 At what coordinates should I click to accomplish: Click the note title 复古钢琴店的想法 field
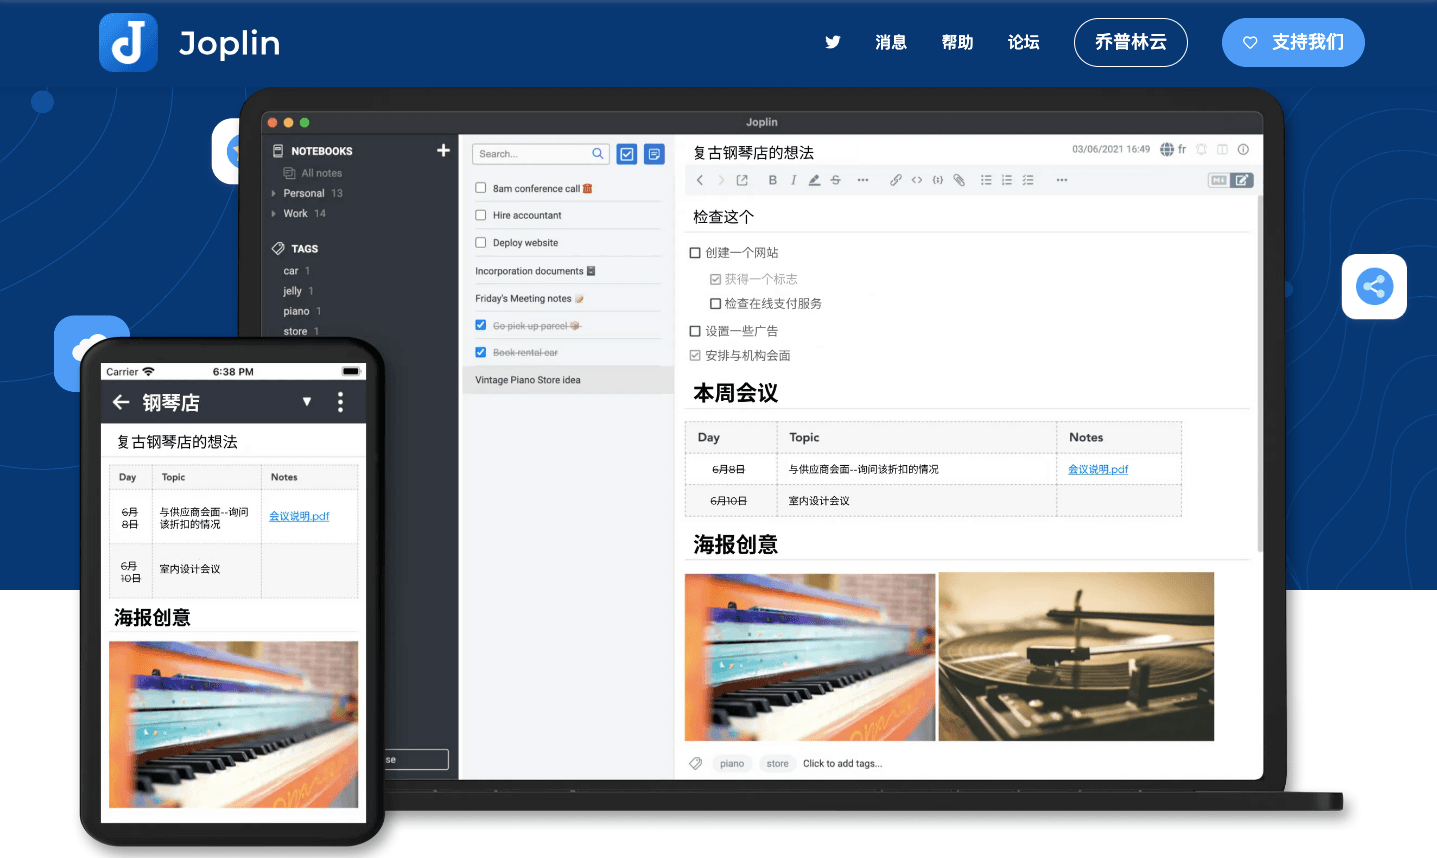pos(754,153)
